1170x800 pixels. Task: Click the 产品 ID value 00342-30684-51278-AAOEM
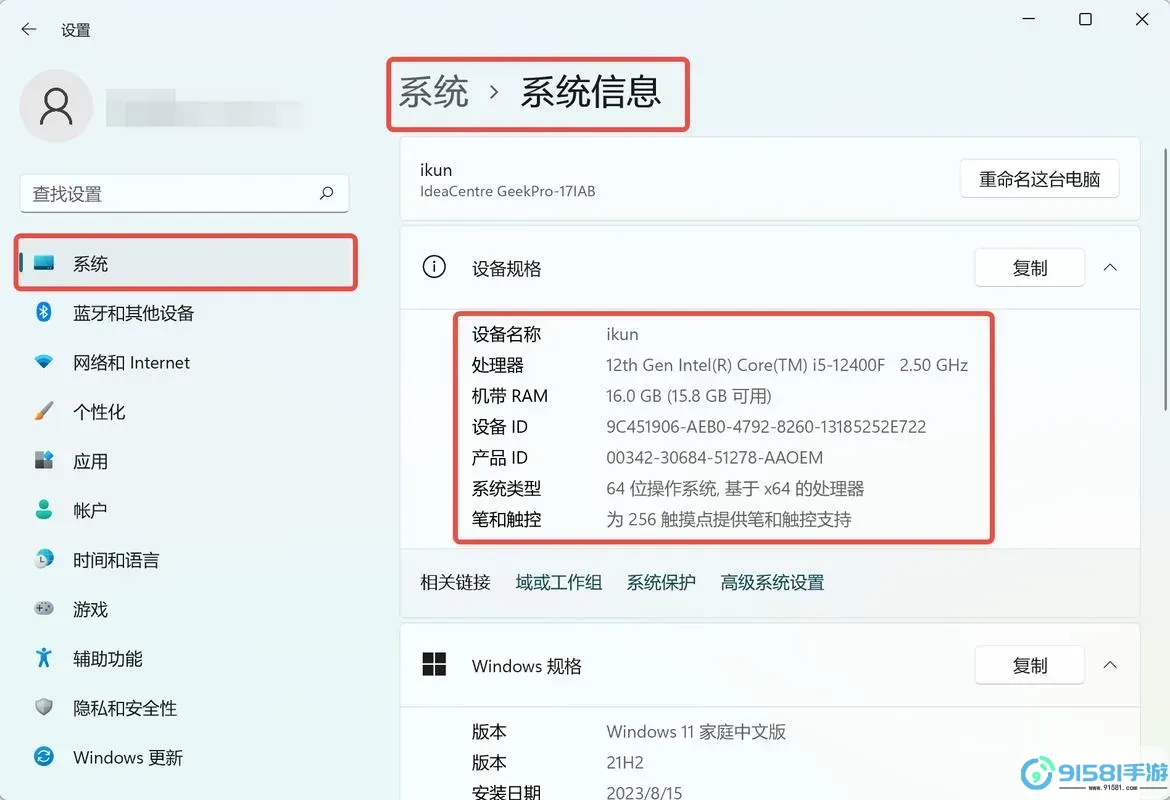tap(714, 457)
